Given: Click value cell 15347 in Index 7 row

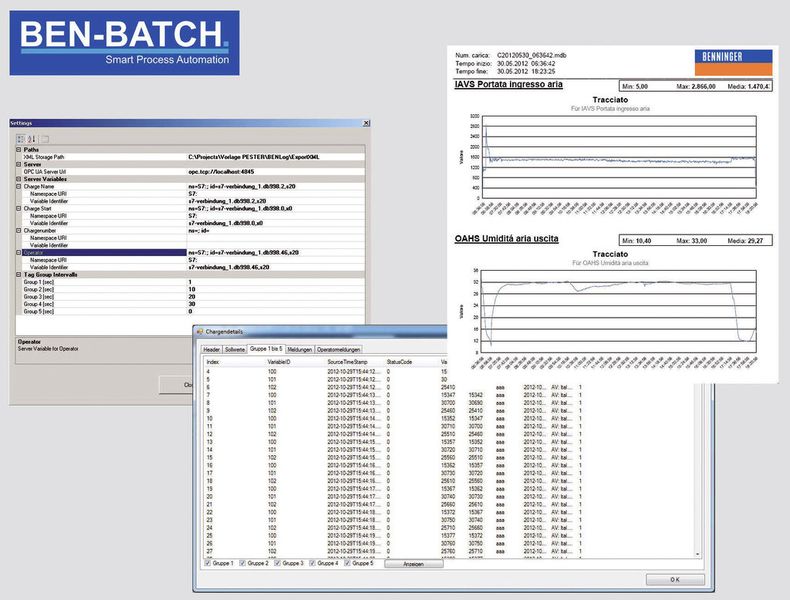Looking at the screenshot, I should [x=448, y=395].
